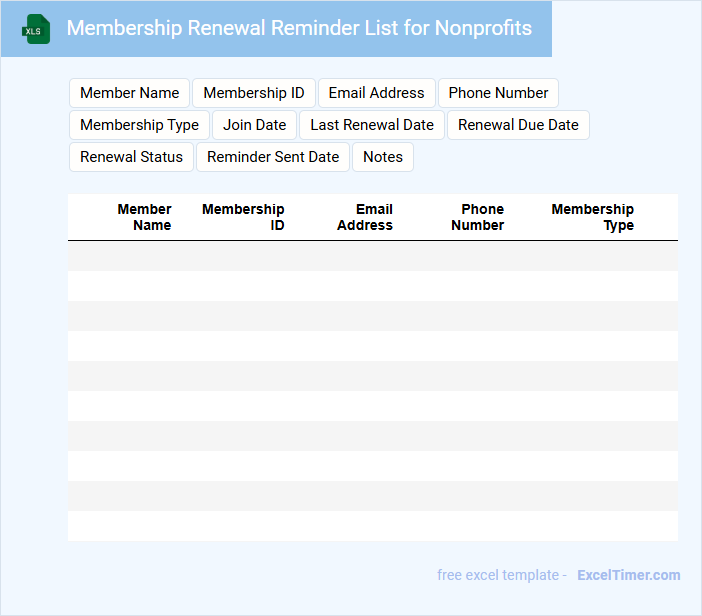This screenshot has height=616, width=702.
Task: Click the Member Name column header
Action: coord(144,217)
